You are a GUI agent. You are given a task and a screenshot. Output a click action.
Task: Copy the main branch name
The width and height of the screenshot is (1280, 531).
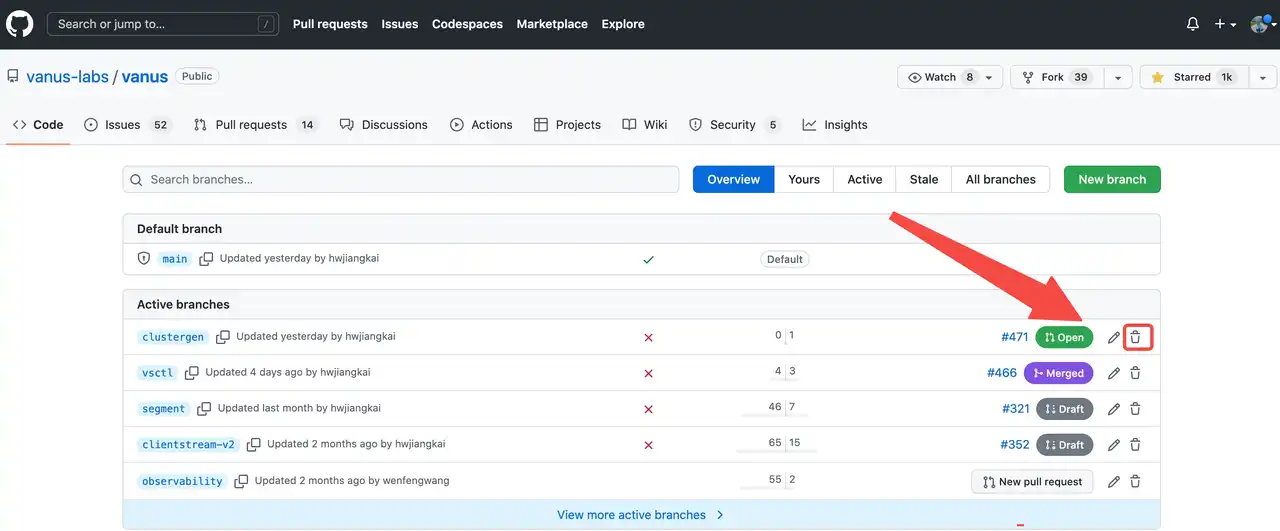pos(206,258)
